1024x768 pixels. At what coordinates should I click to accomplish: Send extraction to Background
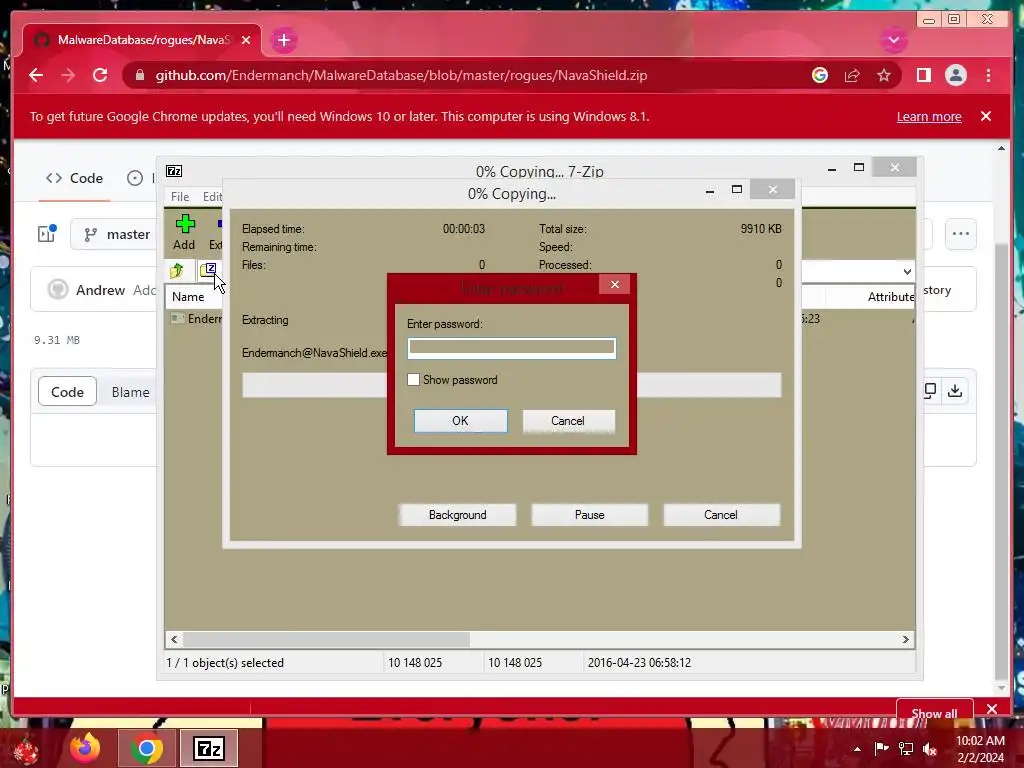tap(457, 515)
